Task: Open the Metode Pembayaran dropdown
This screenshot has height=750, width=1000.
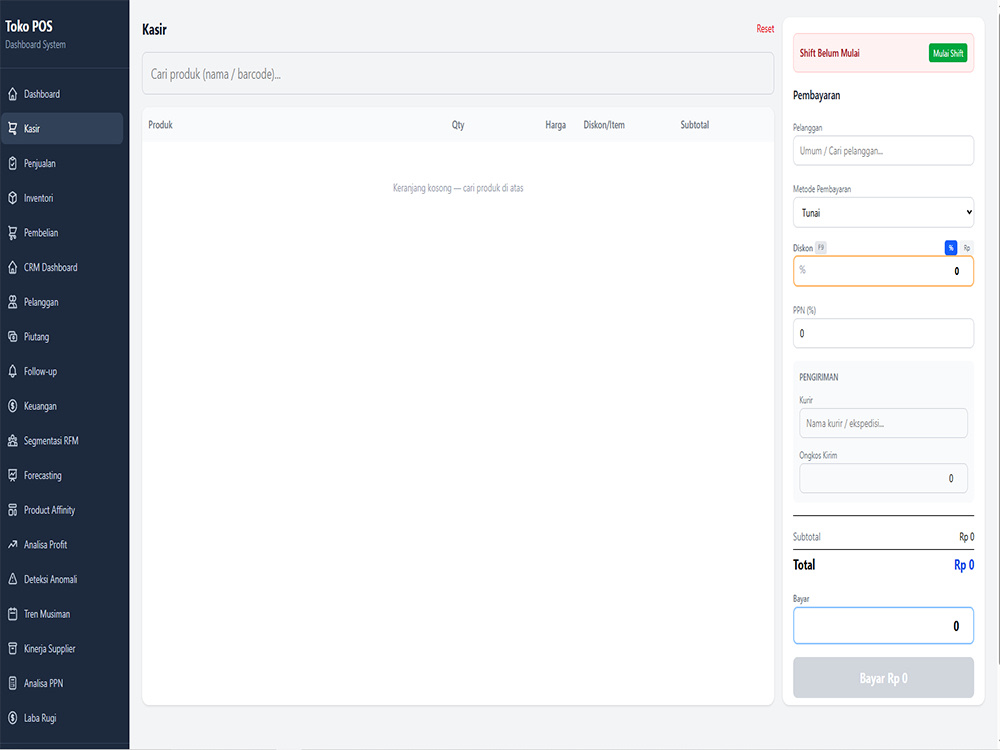Action: pos(883,213)
